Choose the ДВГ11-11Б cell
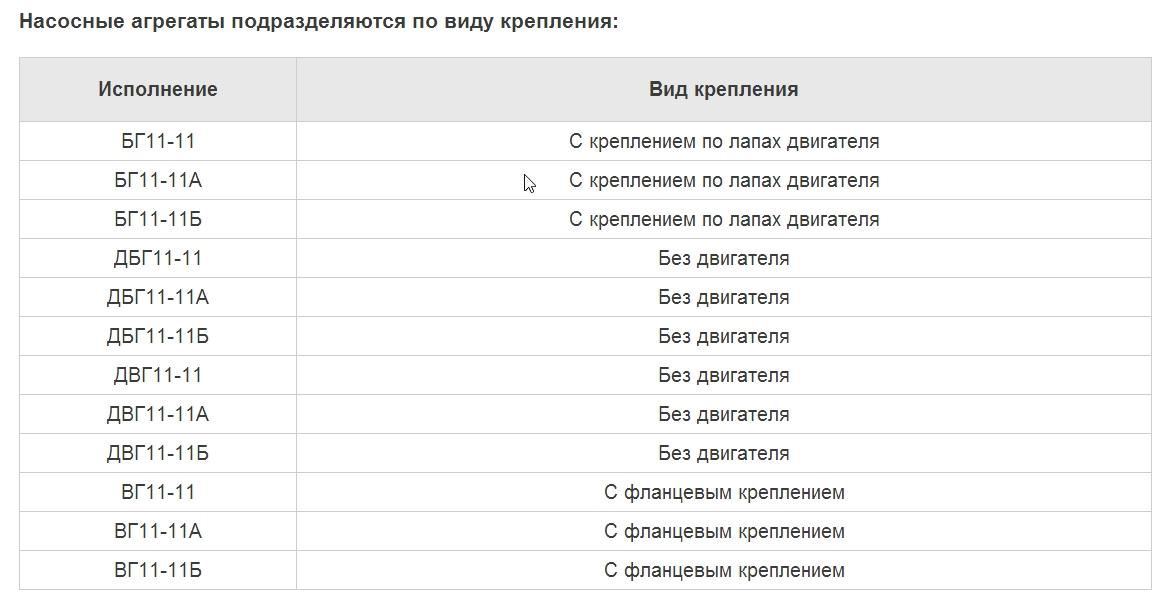The image size is (1167, 607). 158,453
